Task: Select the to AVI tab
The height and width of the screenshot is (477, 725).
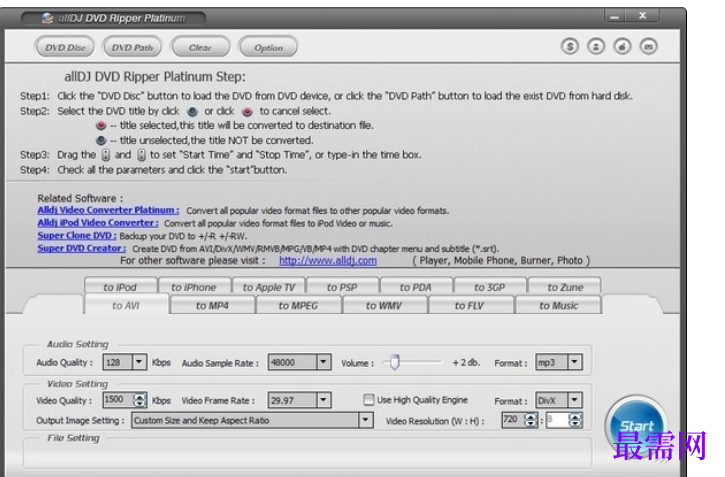Action: (126, 305)
